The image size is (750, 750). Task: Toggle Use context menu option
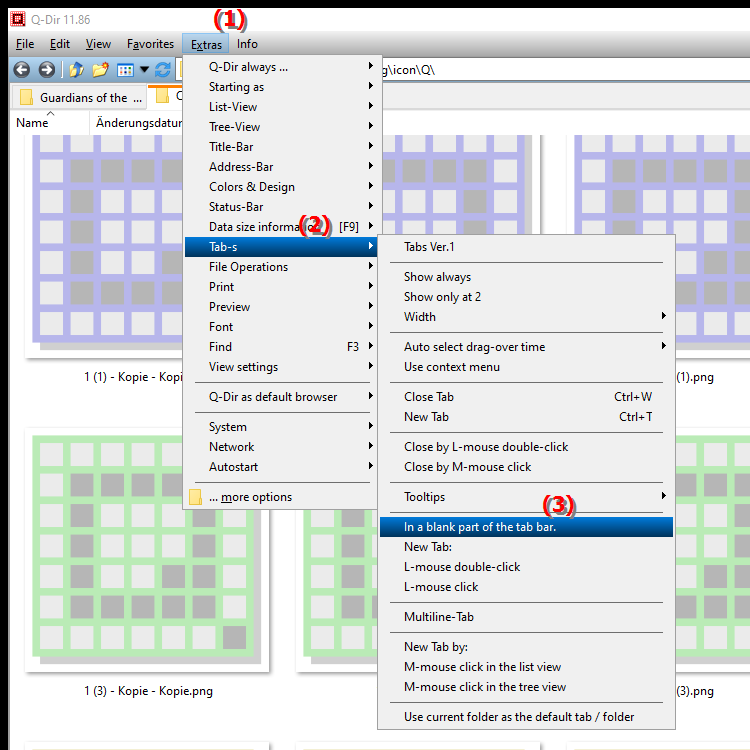tap(526, 367)
